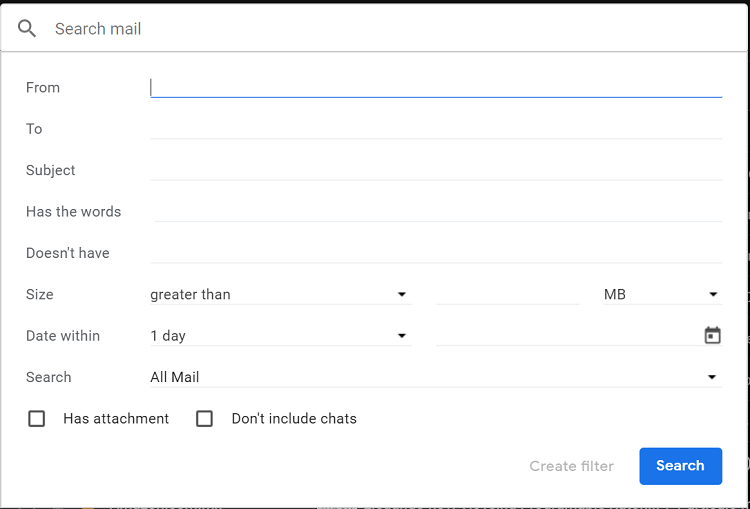Click the Doesn't have input field
The width and height of the screenshot is (750, 509).
[x=436, y=253]
